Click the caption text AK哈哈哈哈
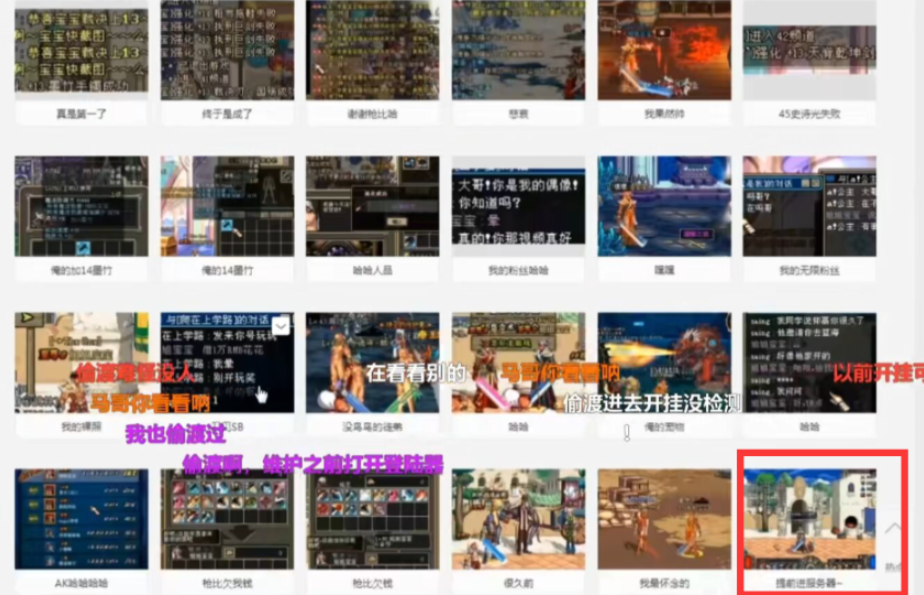924x595 pixels. (81, 583)
